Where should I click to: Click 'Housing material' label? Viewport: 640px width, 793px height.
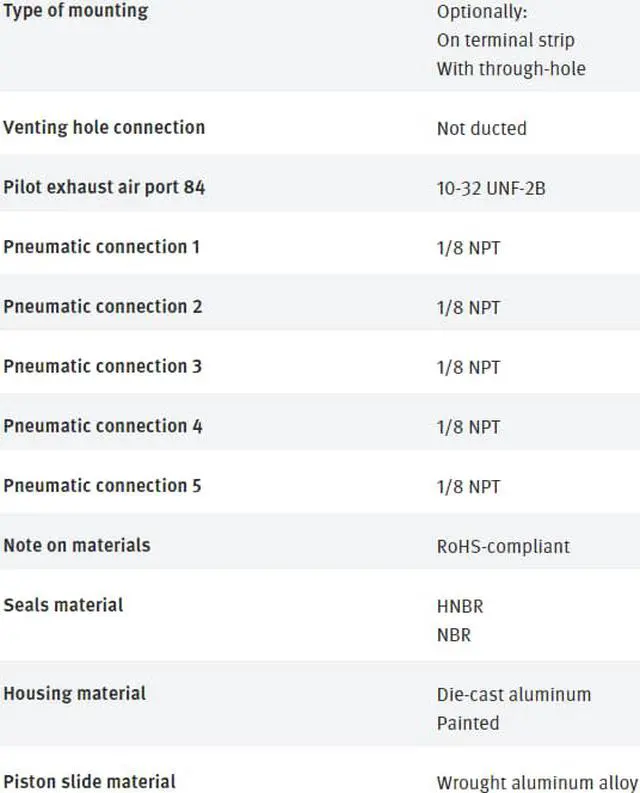pyautogui.click(x=75, y=693)
